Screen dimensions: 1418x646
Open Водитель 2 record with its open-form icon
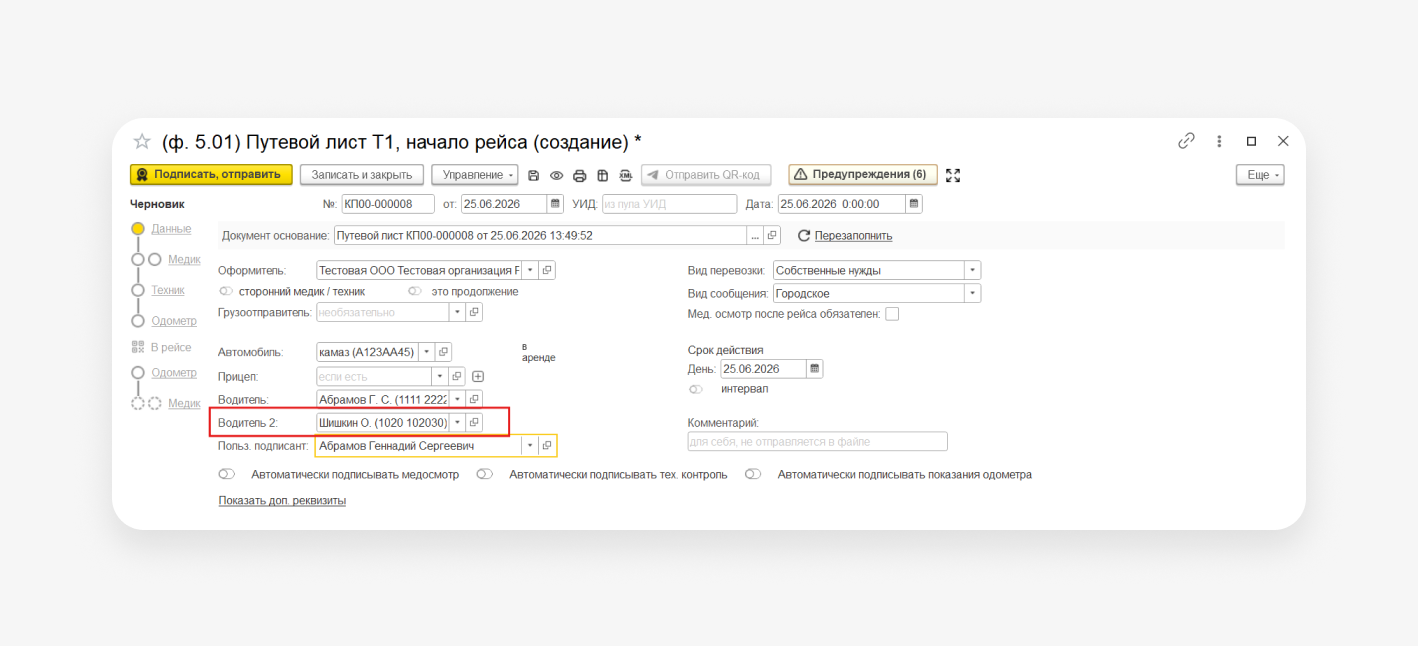(x=474, y=422)
